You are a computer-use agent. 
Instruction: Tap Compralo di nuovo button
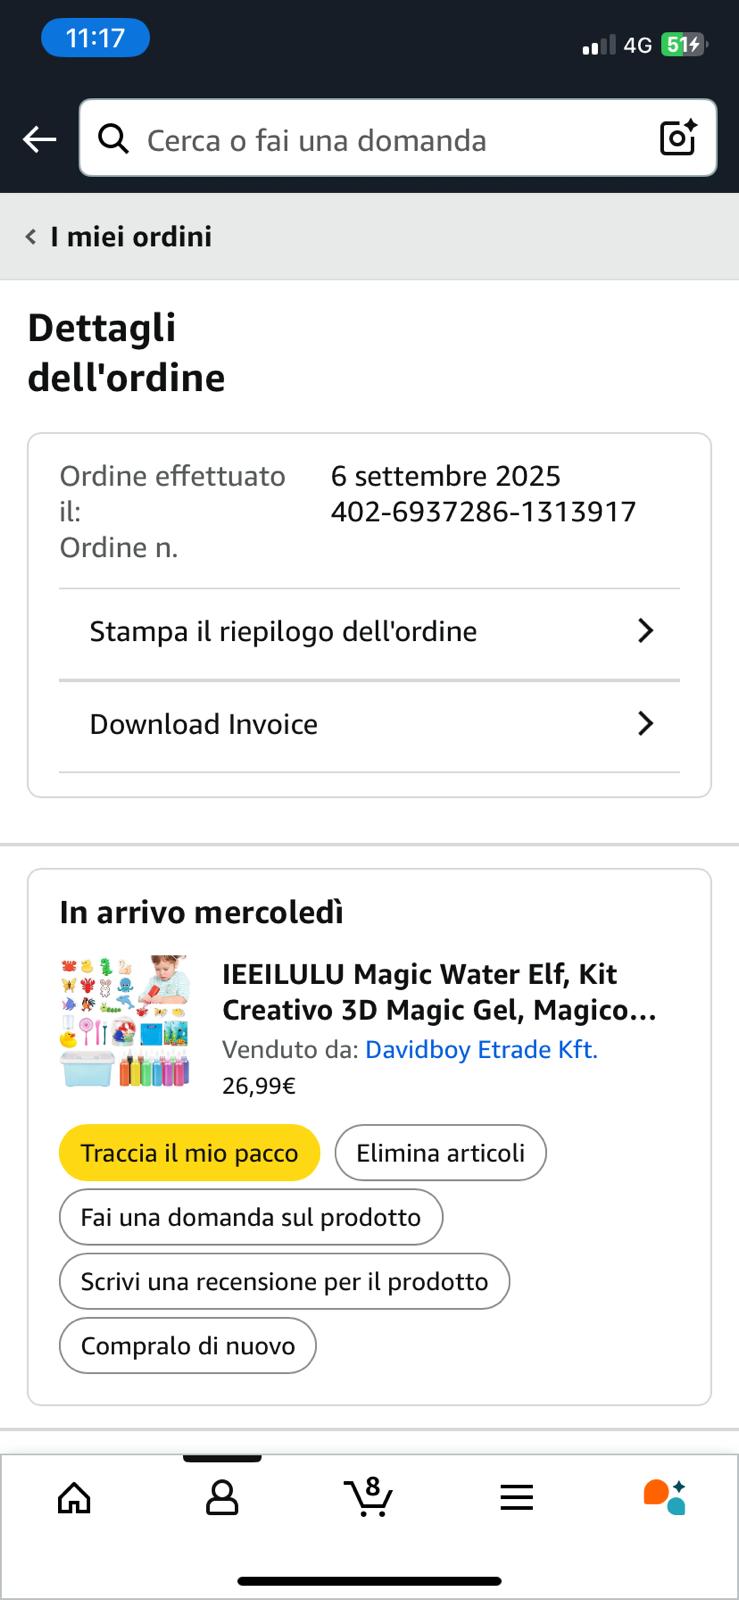click(x=188, y=1345)
